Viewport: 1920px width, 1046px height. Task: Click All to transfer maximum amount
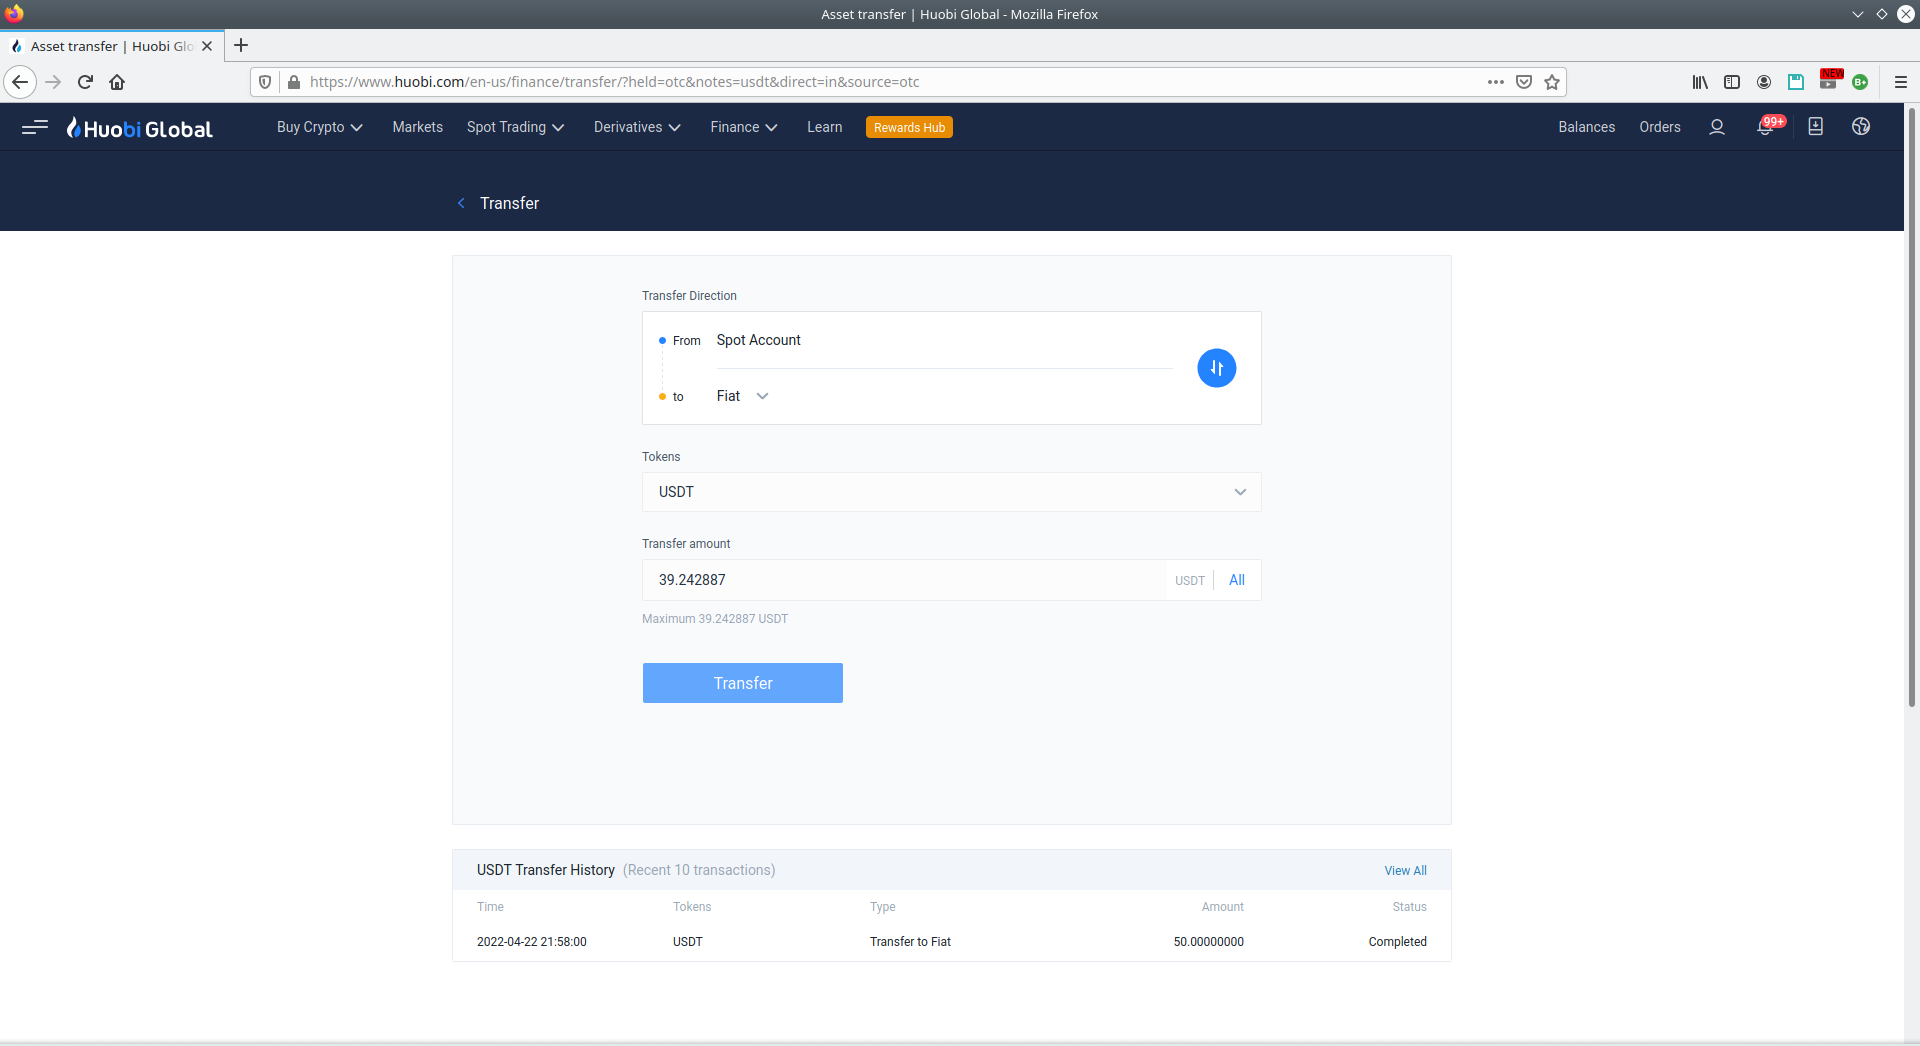1237,580
